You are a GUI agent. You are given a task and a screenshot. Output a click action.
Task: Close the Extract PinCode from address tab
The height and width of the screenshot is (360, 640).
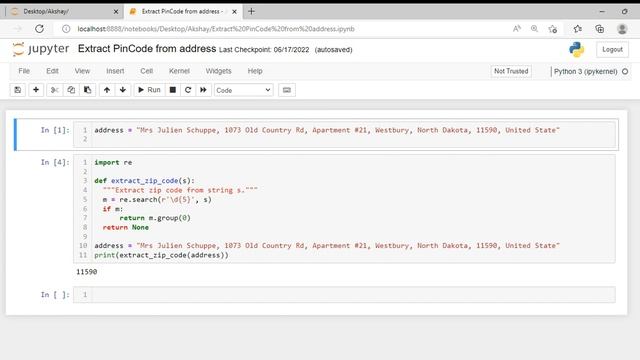(234, 12)
